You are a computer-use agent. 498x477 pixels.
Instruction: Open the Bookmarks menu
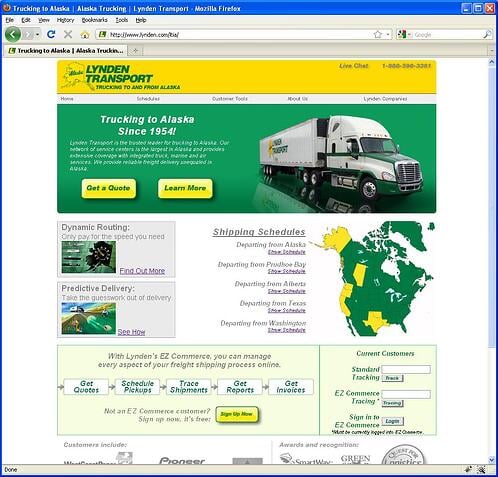(95, 20)
